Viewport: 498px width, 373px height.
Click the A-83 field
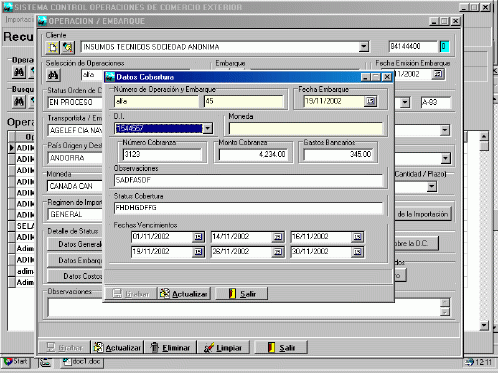436,102
